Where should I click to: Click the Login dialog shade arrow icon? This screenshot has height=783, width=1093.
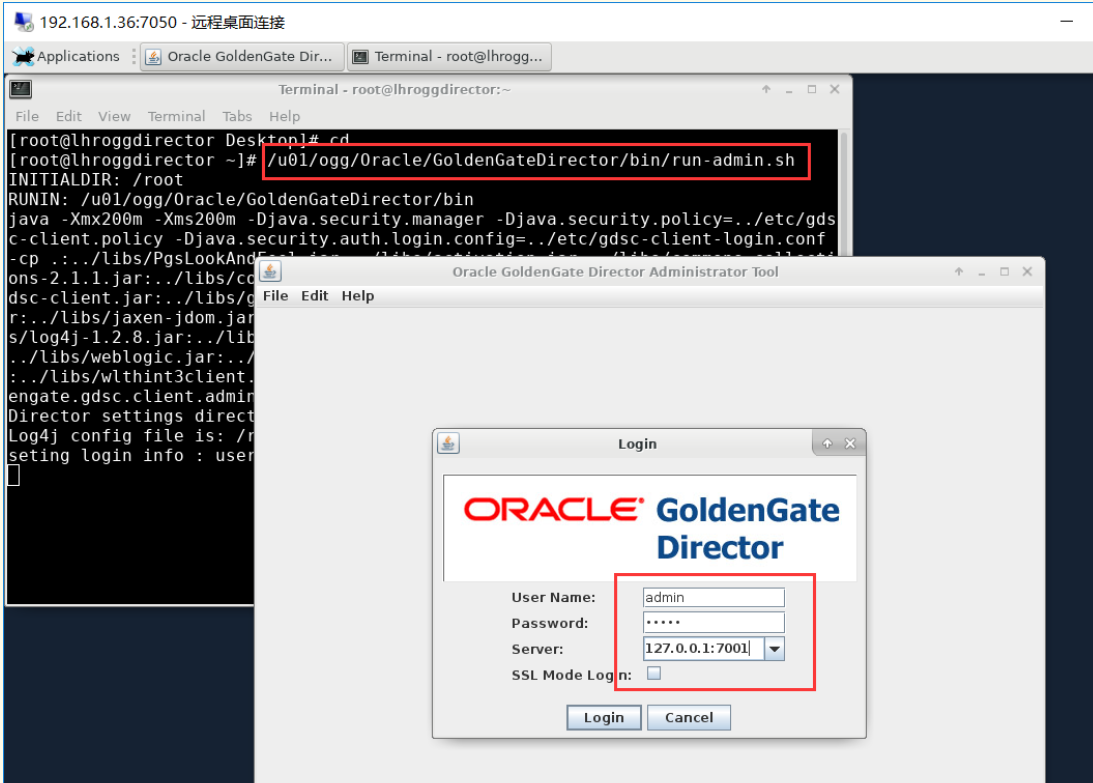pos(827,443)
